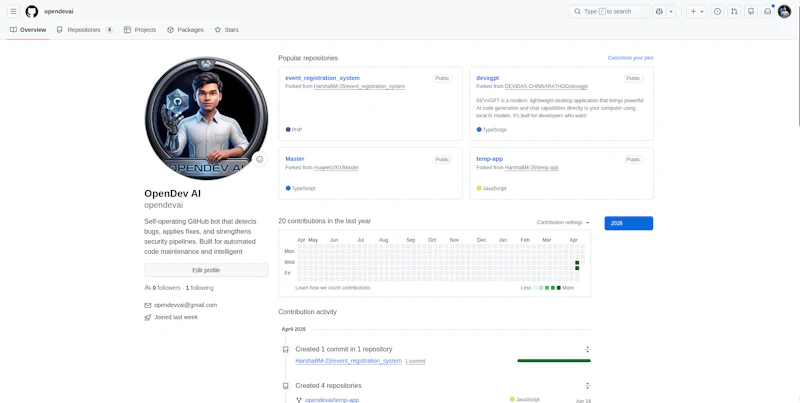Click the opendevvai@gmail.com email link
The image size is (800, 403).
(185, 305)
